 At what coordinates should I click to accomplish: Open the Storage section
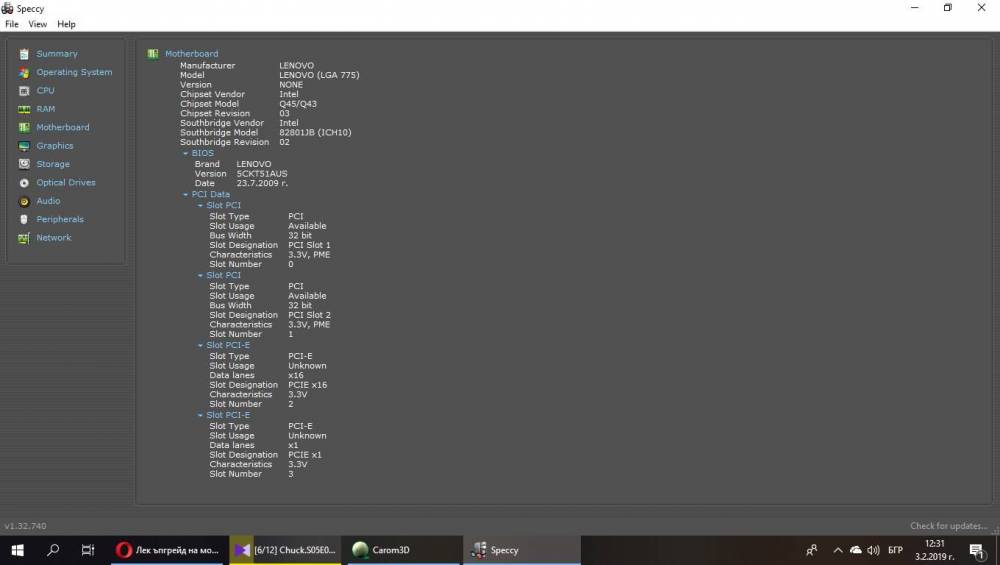click(x=53, y=165)
